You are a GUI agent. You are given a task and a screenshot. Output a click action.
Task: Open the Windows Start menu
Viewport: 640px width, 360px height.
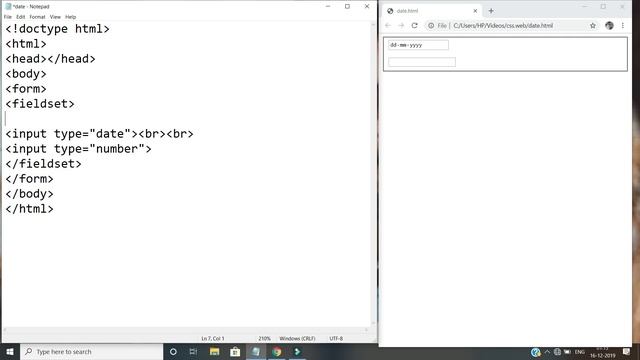pyautogui.click(x=10, y=351)
